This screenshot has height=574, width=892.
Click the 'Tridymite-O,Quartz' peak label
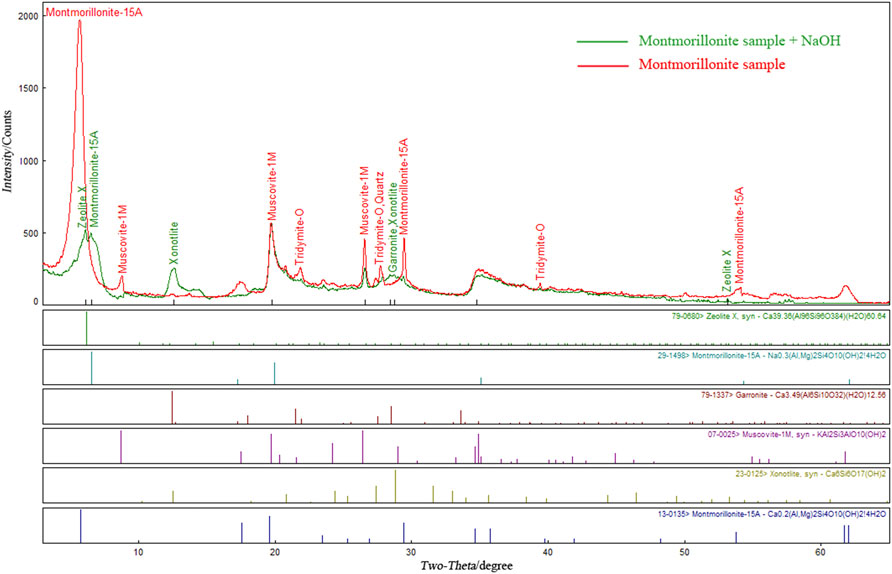(x=379, y=218)
